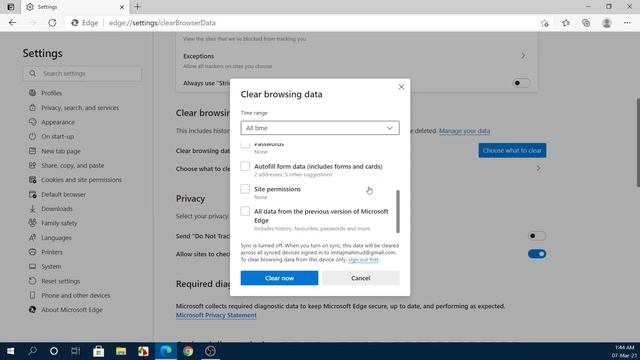This screenshot has width=640, height=360.
Task: Open Languages settings
Action: coord(56,238)
